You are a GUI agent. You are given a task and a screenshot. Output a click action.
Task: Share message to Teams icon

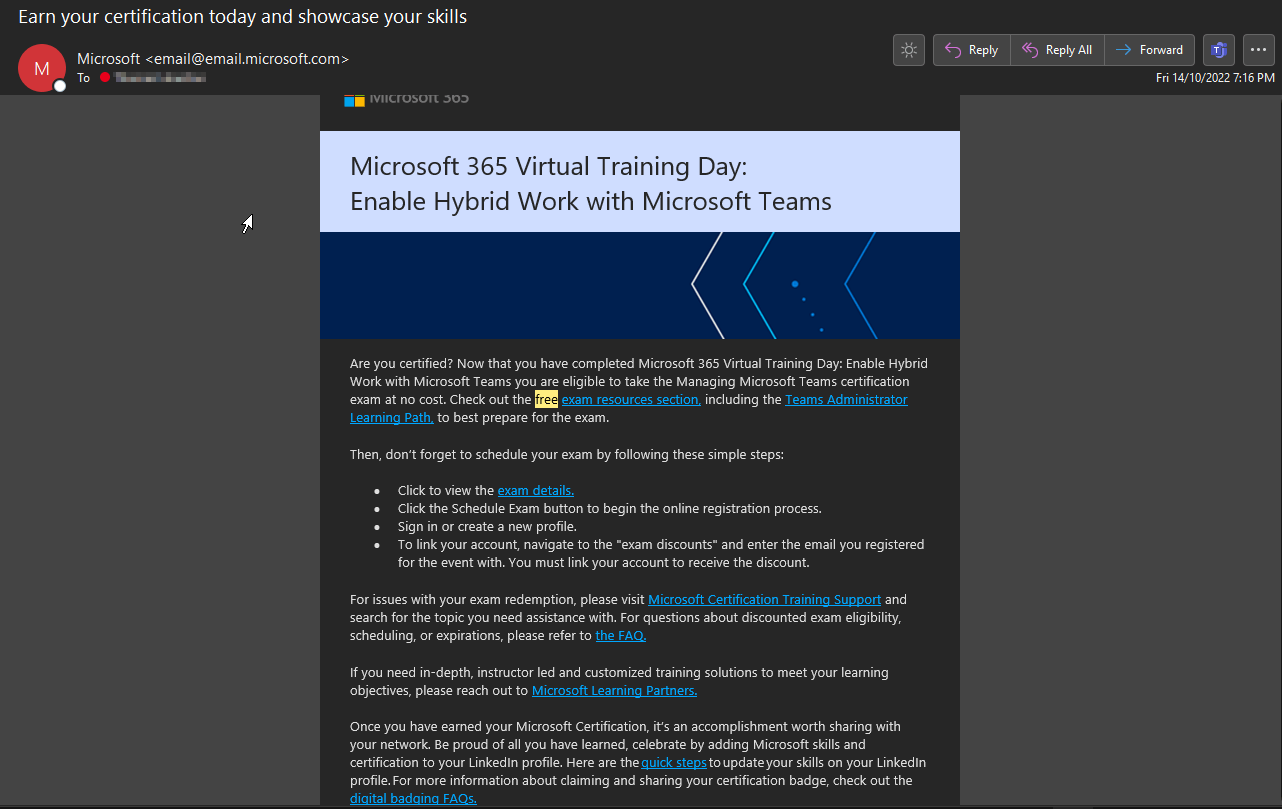tap(1219, 50)
